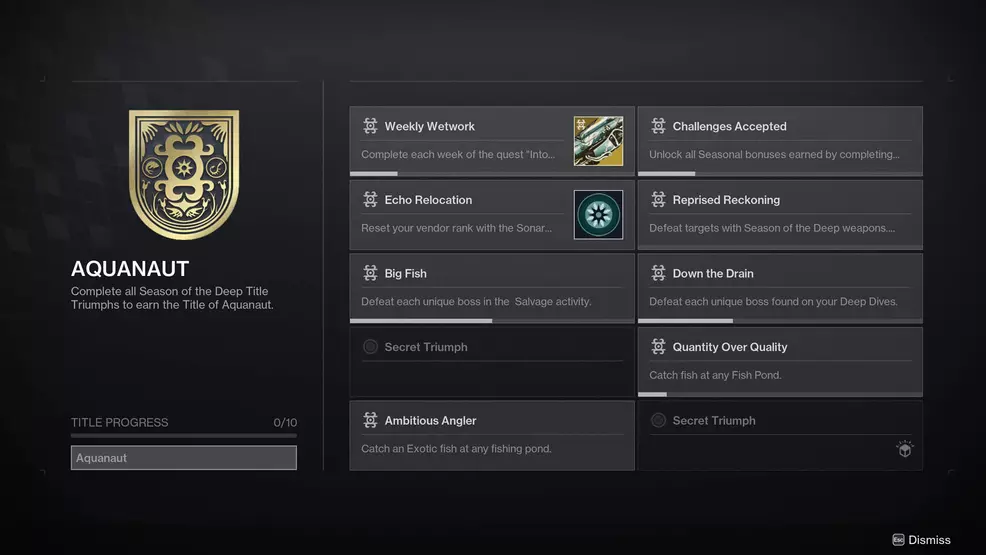Click the Esc key icon beside Dismiss
This screenshot has height=555, width=986.
pyautogui.click(x=898, y=540)
